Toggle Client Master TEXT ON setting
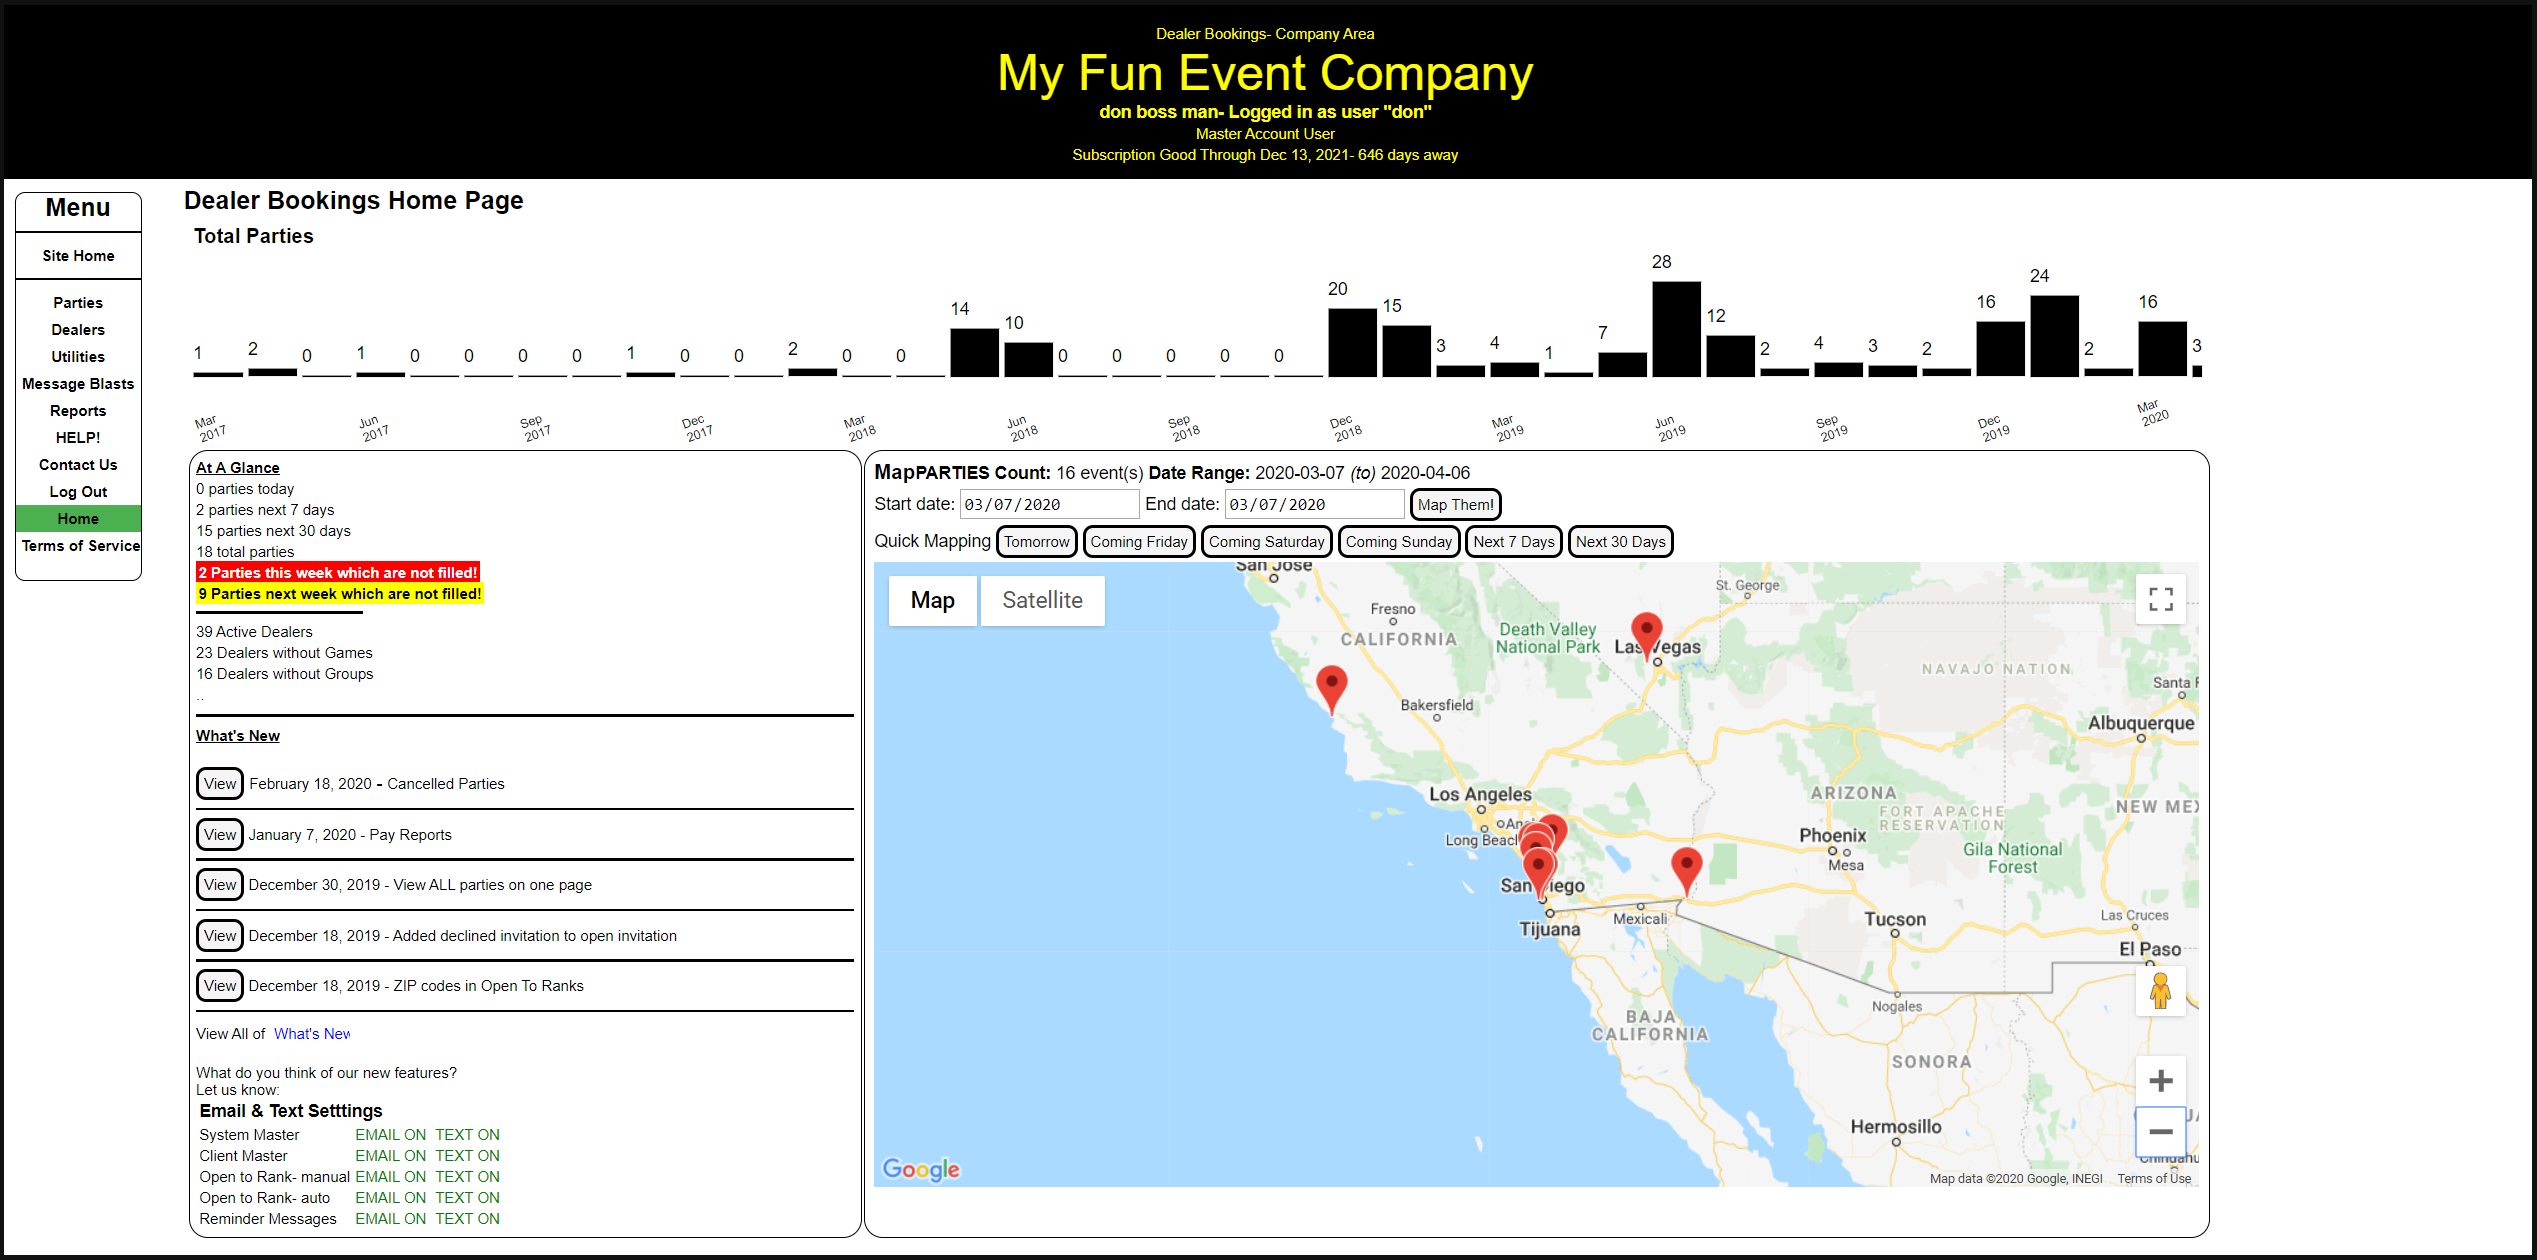The image size is (2537, 1260). pyautogui.click(x=467, y=1156)
